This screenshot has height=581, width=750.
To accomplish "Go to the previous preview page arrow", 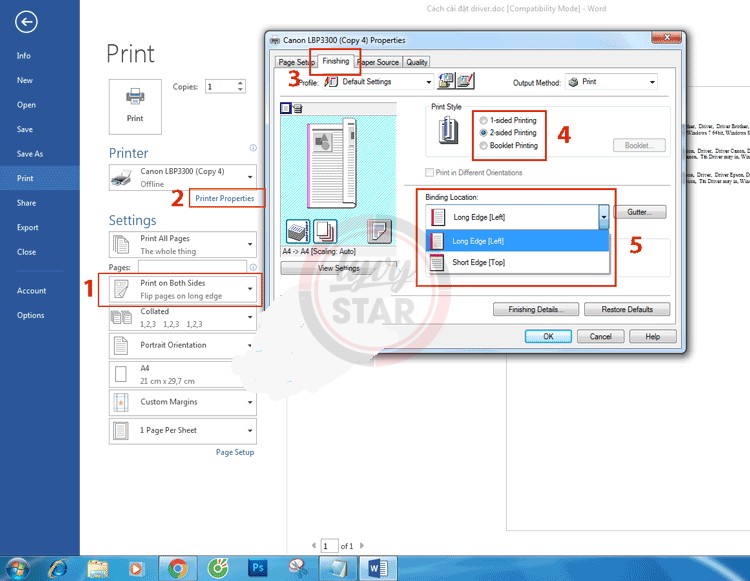I will pyautogui.click(x=314, y=546).
